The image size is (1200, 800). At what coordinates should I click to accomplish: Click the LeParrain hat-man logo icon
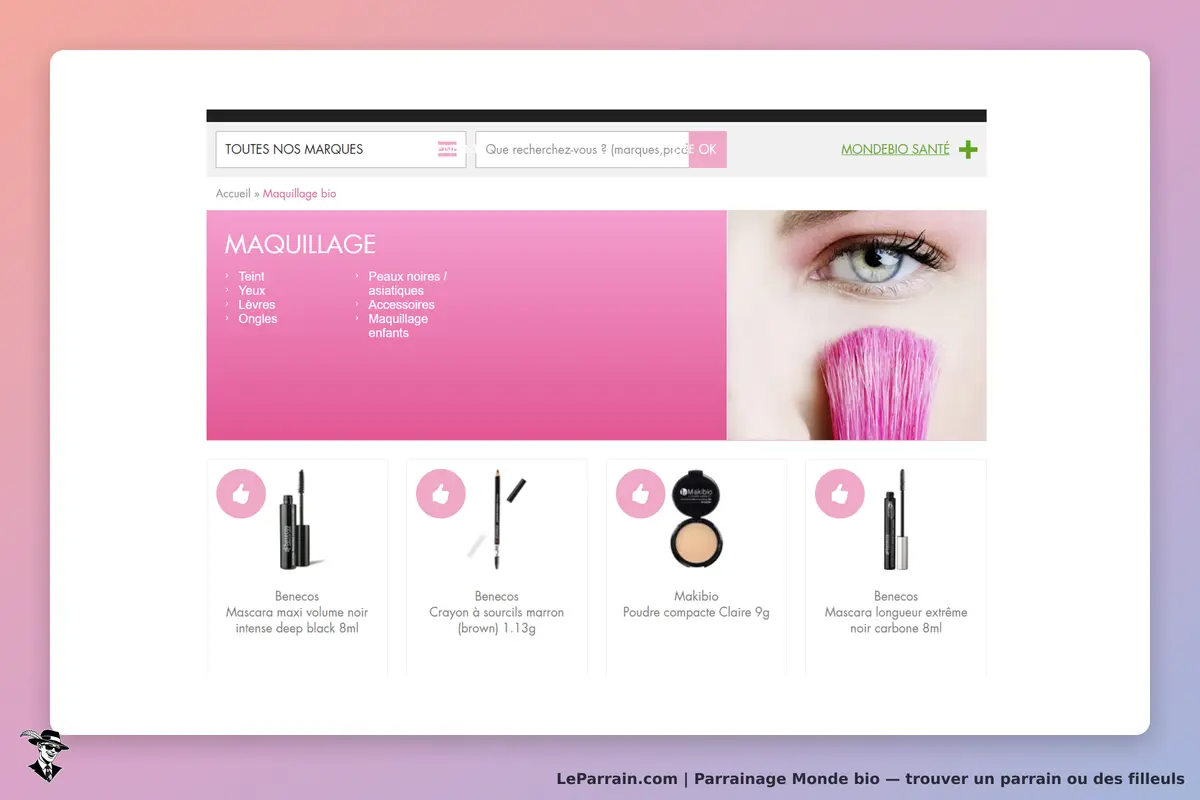pyautogui.click(x=44, y=755)
